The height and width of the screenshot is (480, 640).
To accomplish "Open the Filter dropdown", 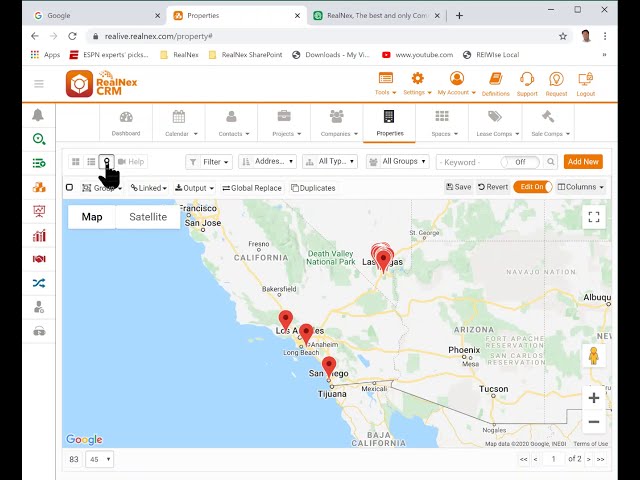I will [209, 162].
